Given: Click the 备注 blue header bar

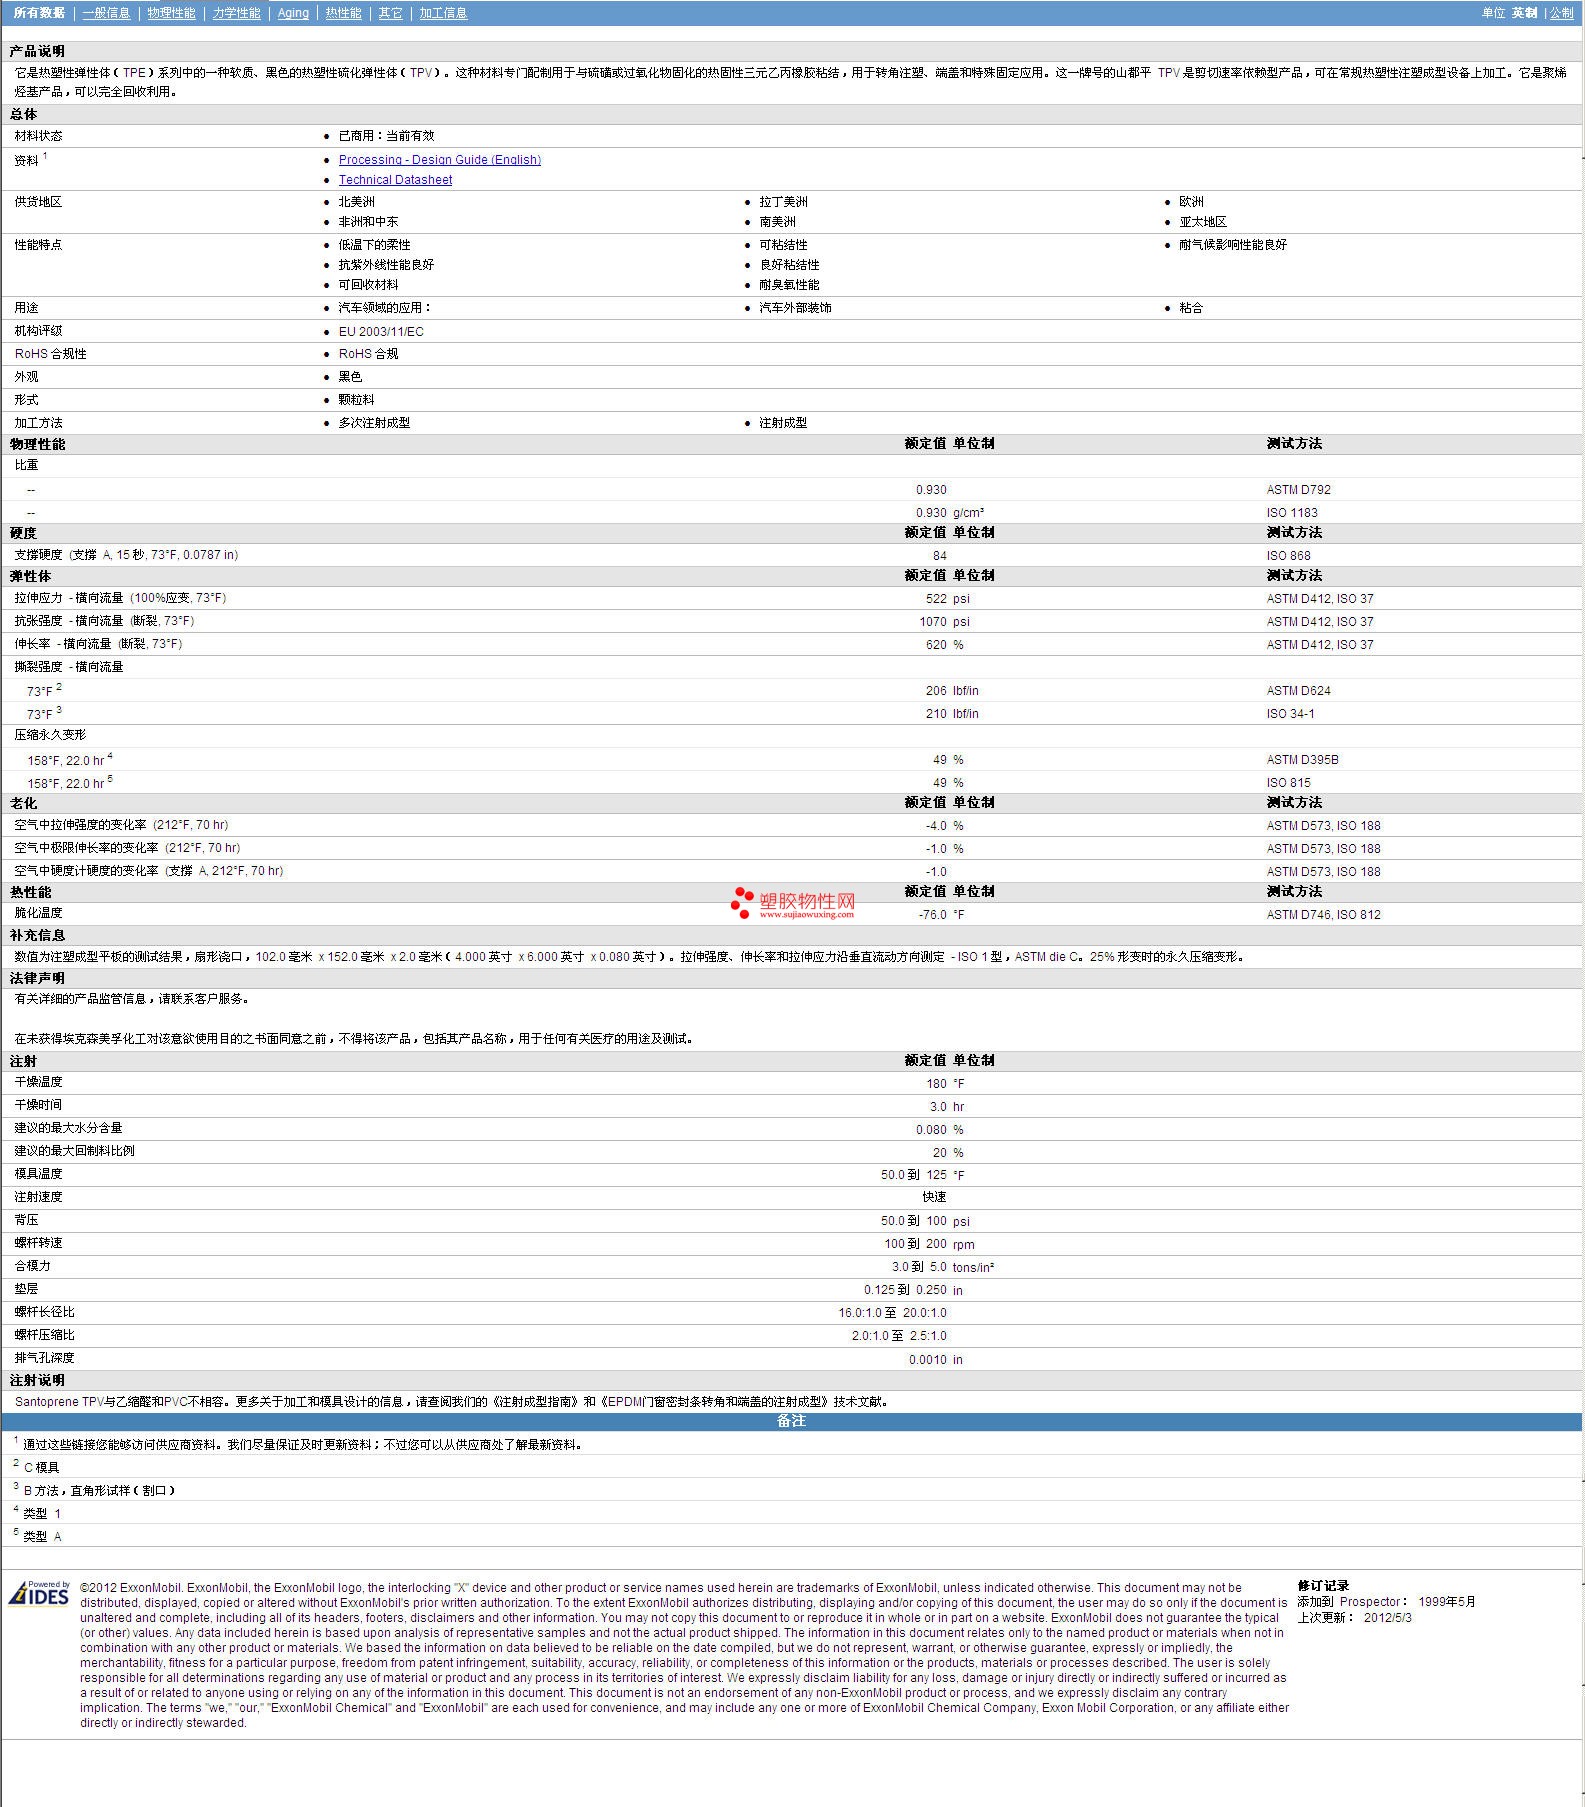Looking at the screenshot, I should coord(792,1421).
